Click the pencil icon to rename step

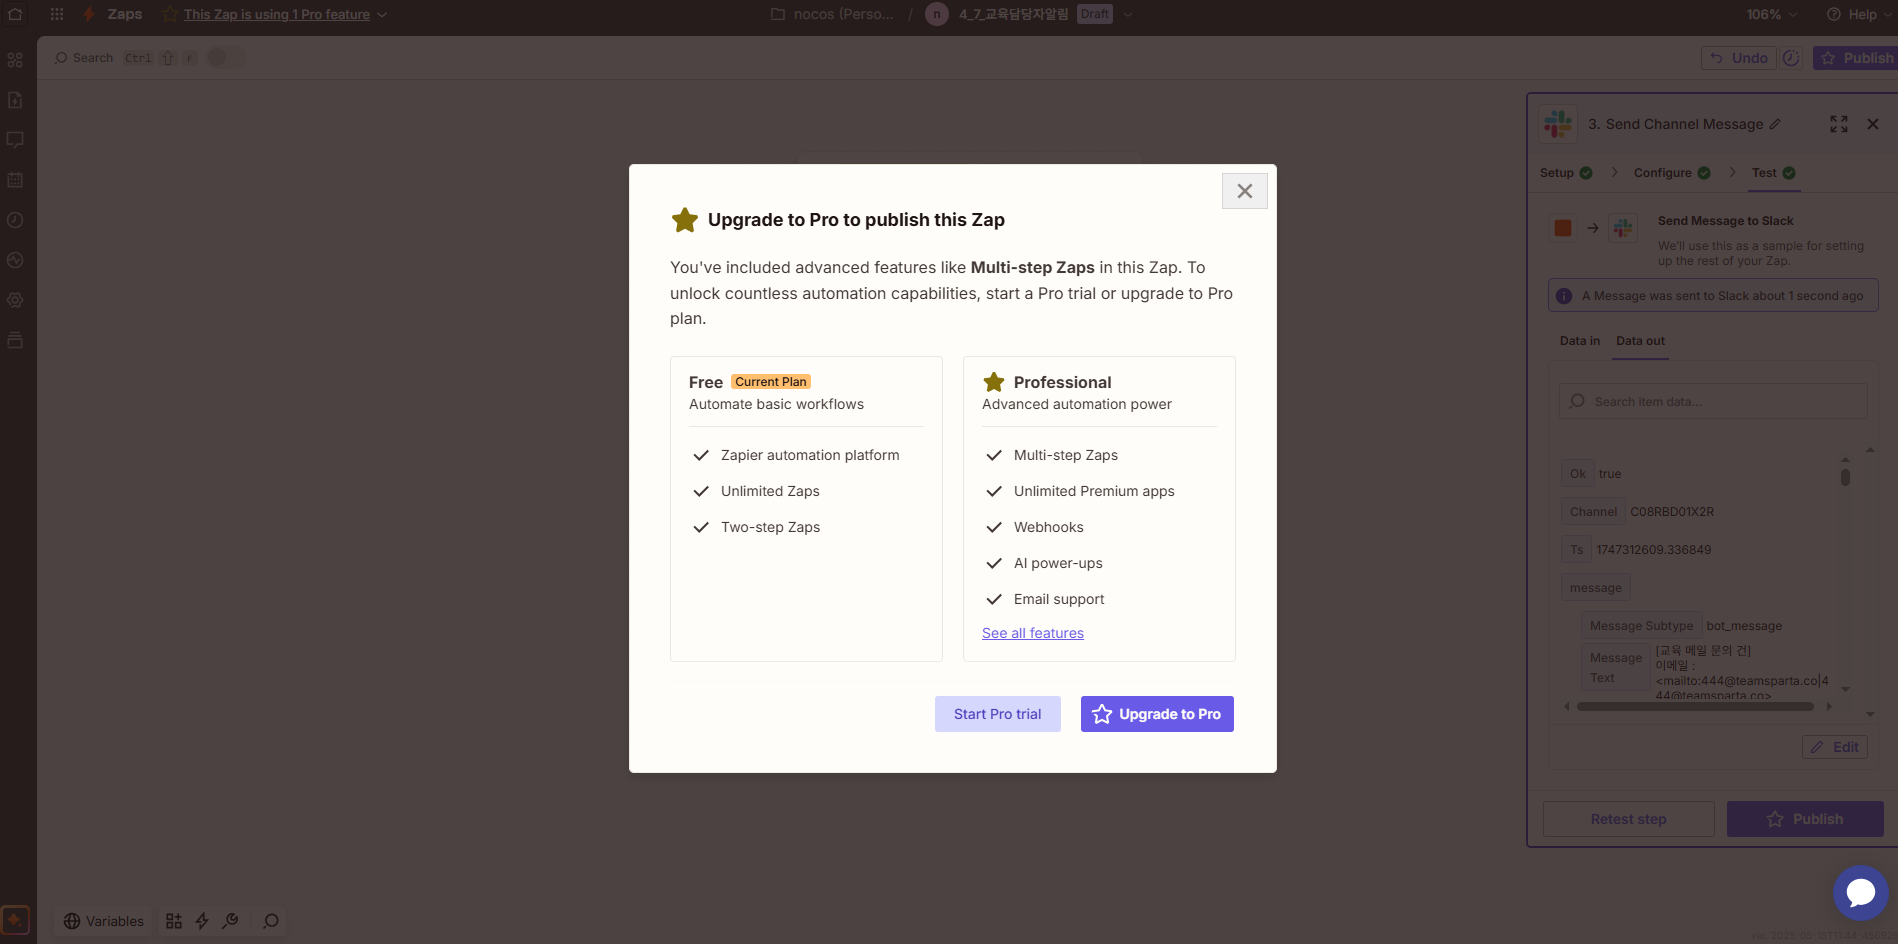[x=1775, y=124]
